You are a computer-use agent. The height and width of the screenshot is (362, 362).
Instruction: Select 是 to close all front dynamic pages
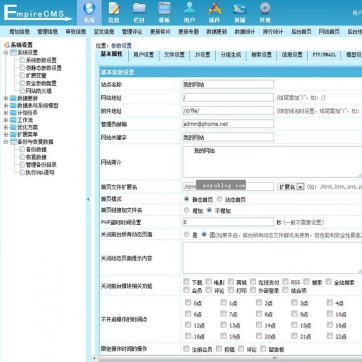pos(186,234)
